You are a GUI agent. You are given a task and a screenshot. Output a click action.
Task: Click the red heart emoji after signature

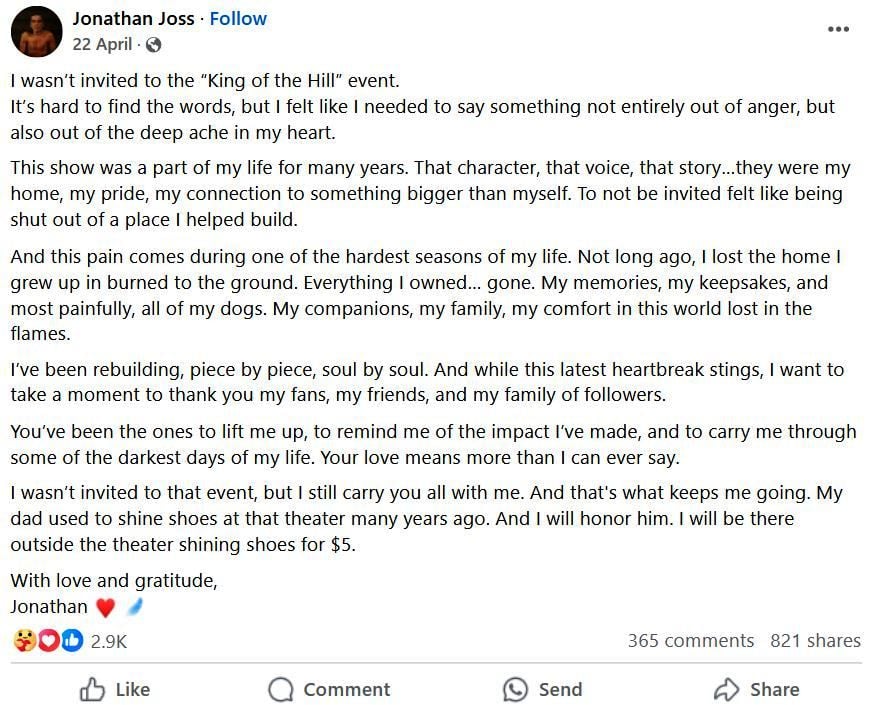(x=105, y=607)
